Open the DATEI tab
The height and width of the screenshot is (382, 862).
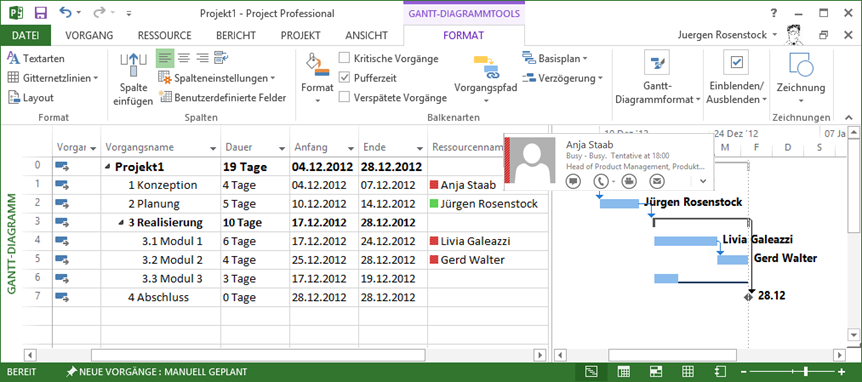pos(25,36)
